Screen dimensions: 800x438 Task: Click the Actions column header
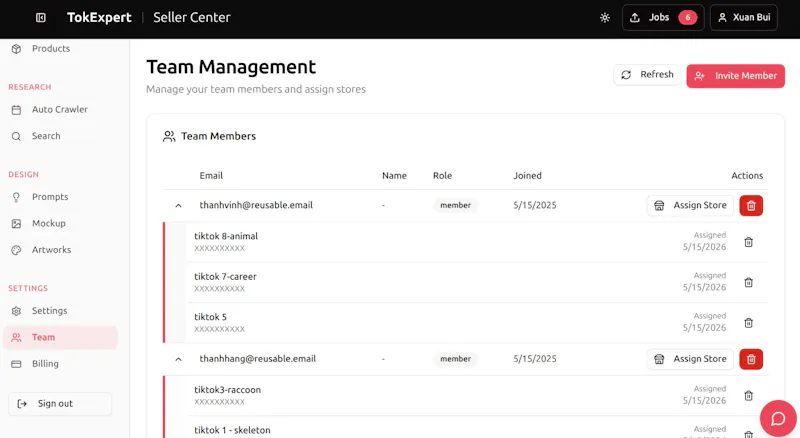pos(747,176)
